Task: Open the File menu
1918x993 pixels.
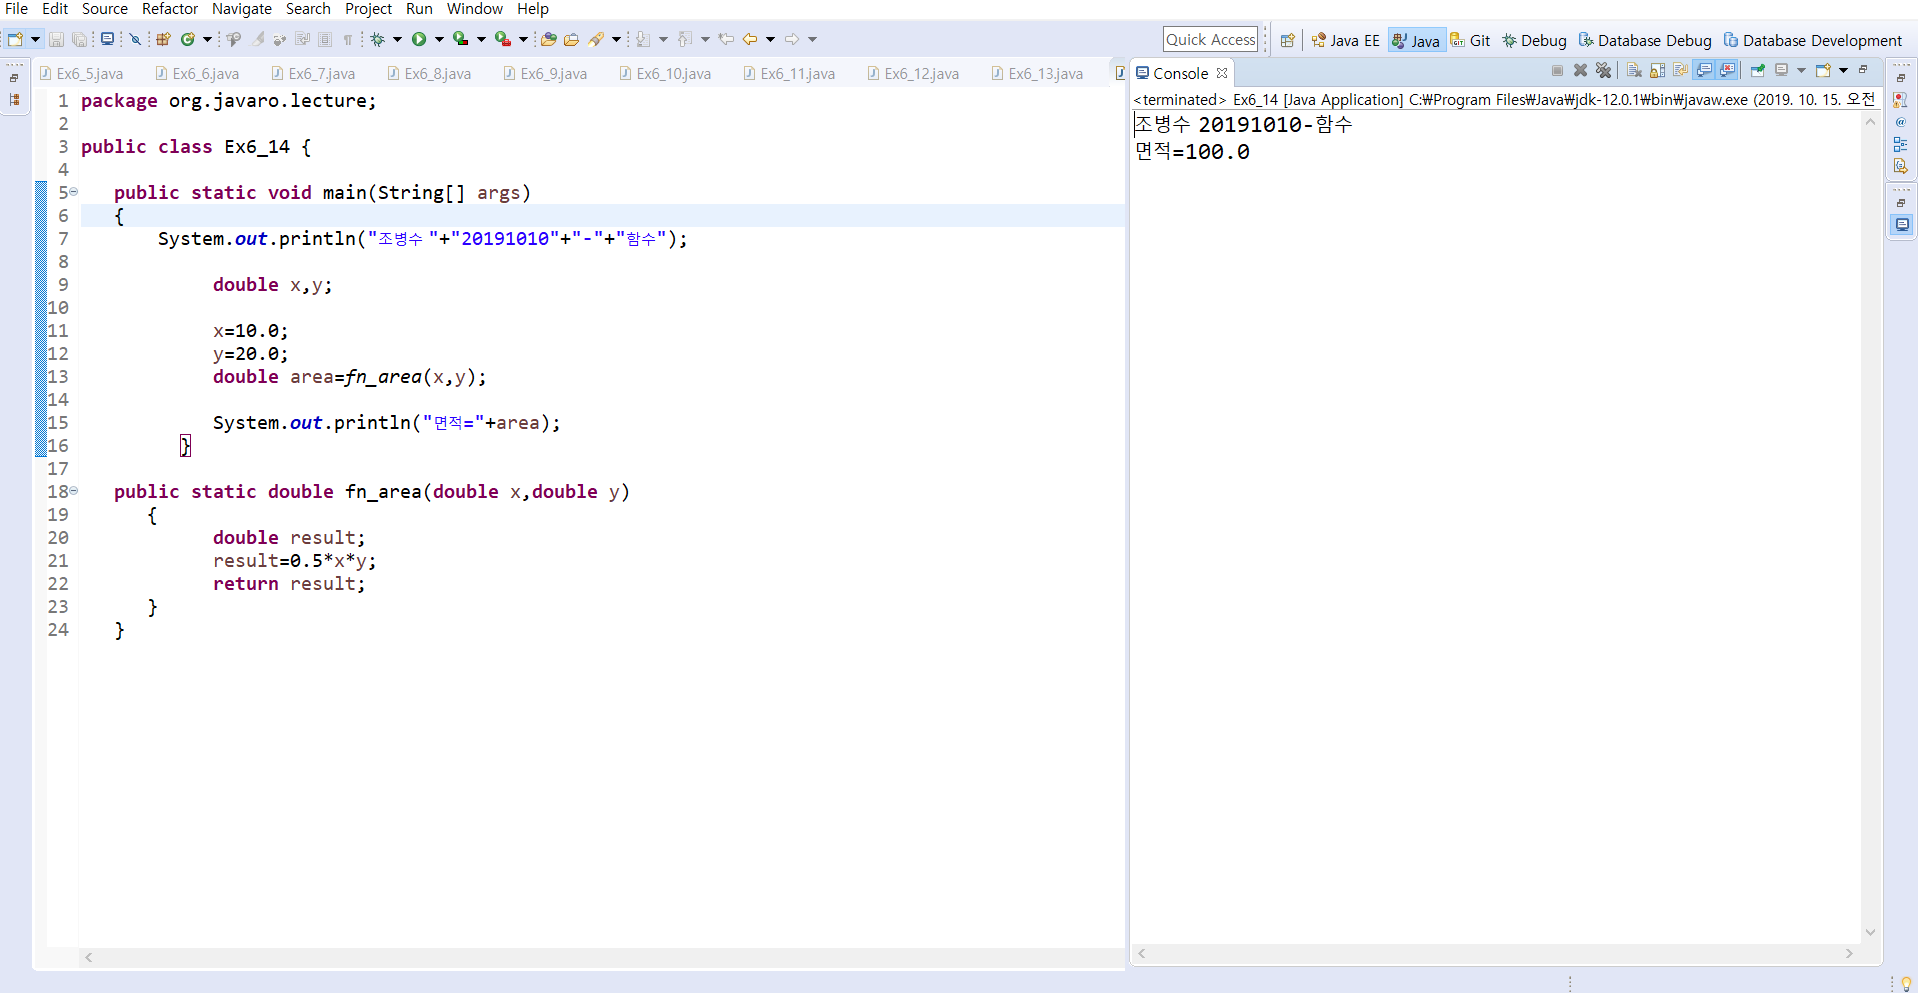Action: 16,9
